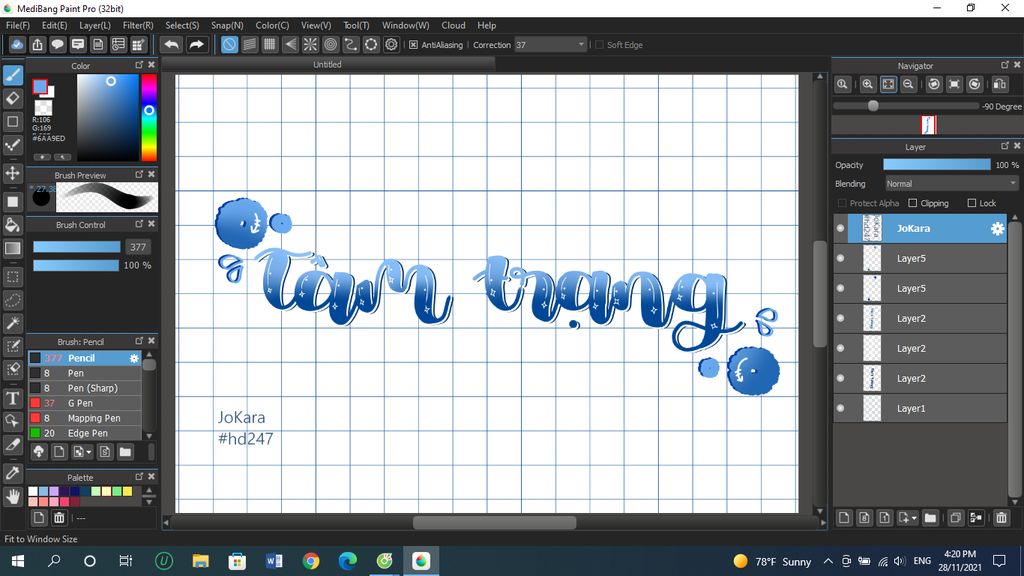This screenshot has height=576, width=1024.
Task: Toggle Soft Edge checkbox
Action: click(600, 44)
